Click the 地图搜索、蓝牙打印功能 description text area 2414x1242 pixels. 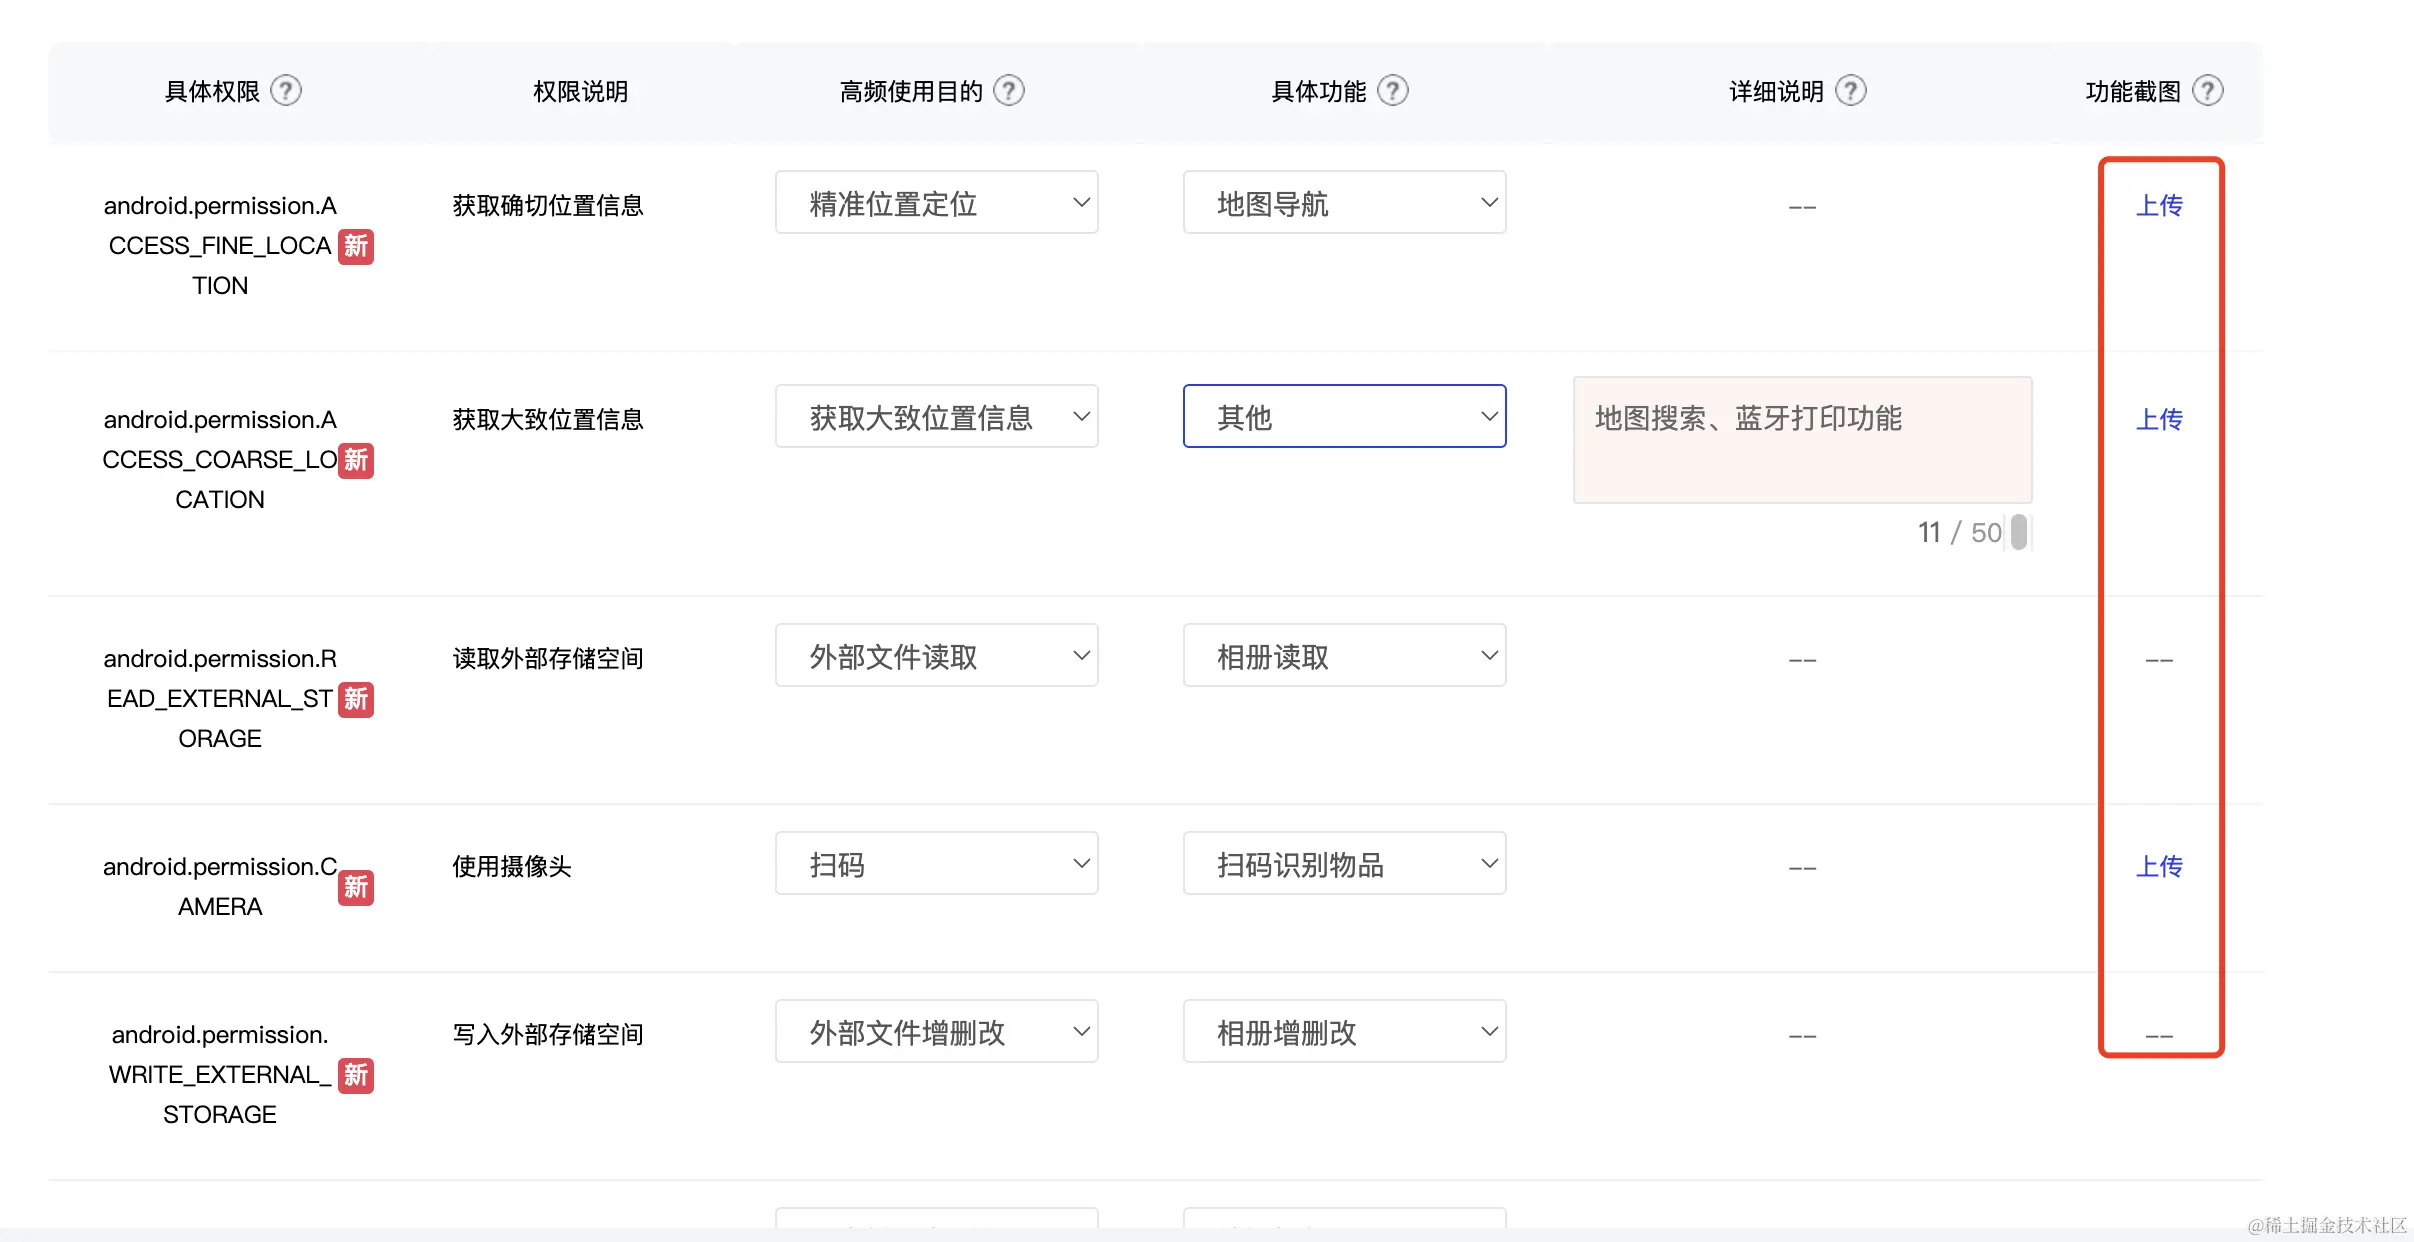1802,440
